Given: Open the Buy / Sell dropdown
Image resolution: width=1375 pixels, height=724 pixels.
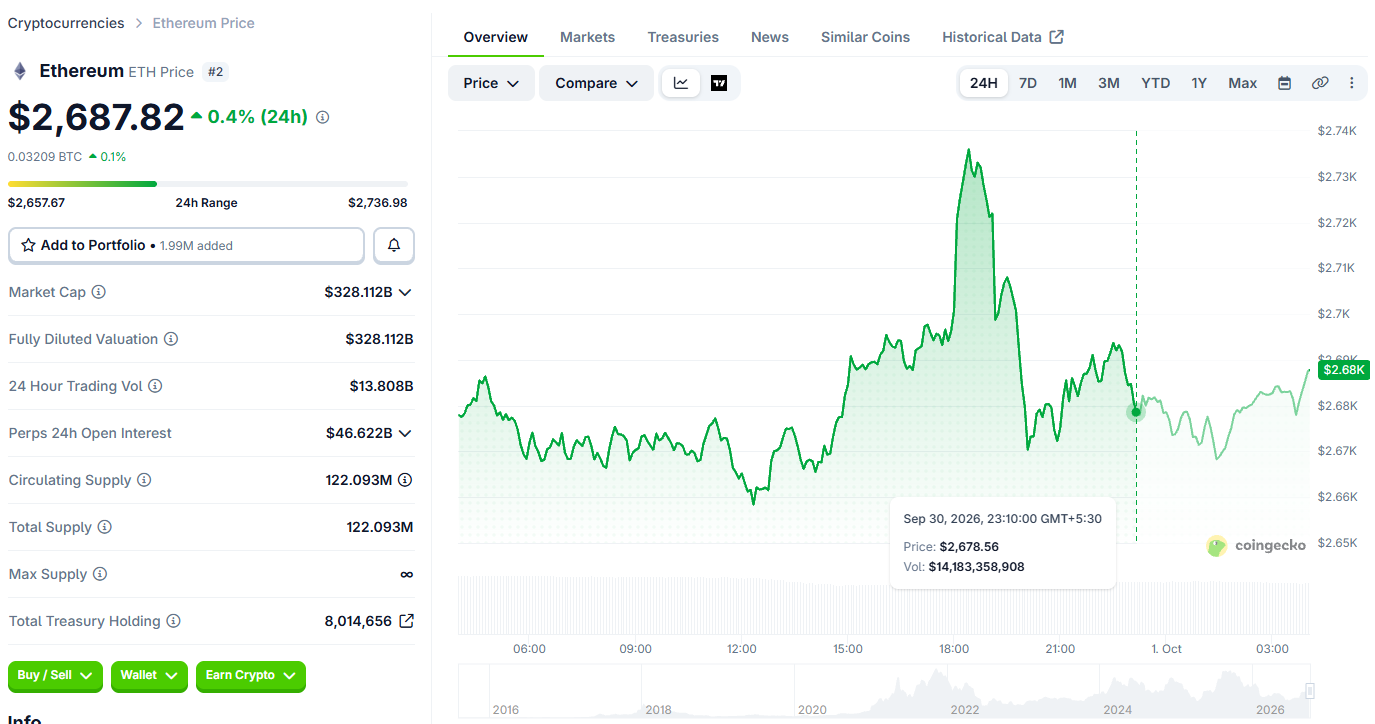Looking at the screenshot, I should click(55, 676).
